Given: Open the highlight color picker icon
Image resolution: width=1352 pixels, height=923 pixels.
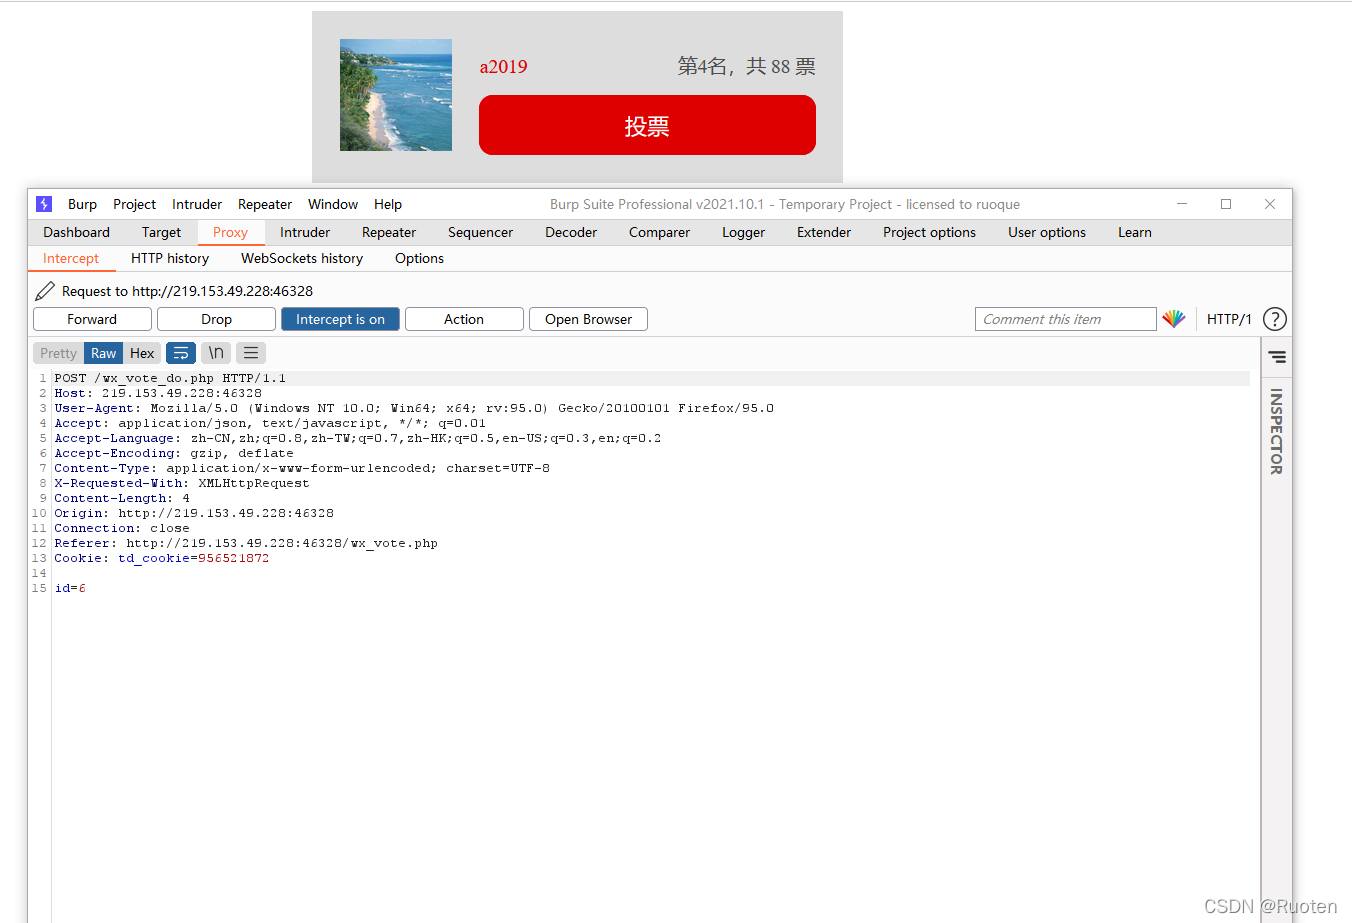Looking at the screenshot, I should [x=1174, y=319].
